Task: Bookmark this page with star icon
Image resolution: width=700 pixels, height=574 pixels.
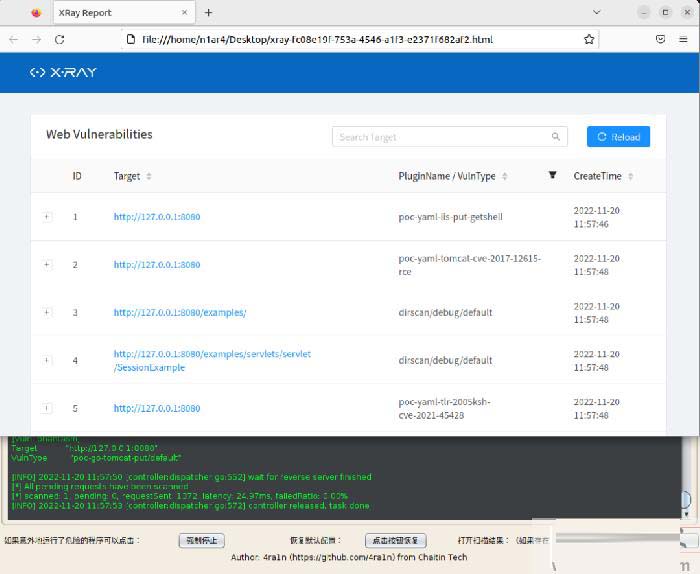Action: click(589, 39)
